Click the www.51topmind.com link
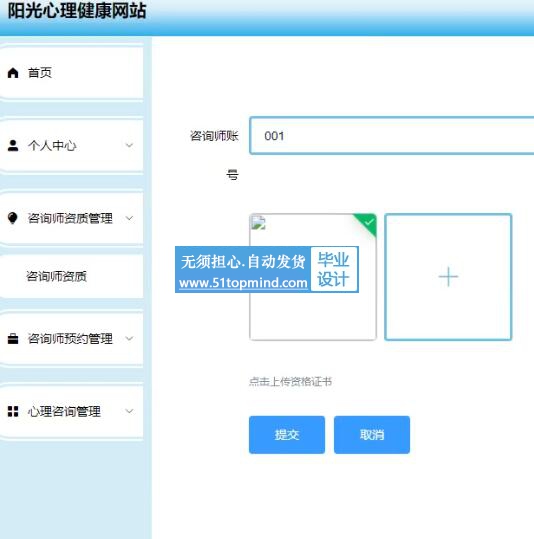The image size is (534, 539). pyautogui.click(x=243, y=283)
